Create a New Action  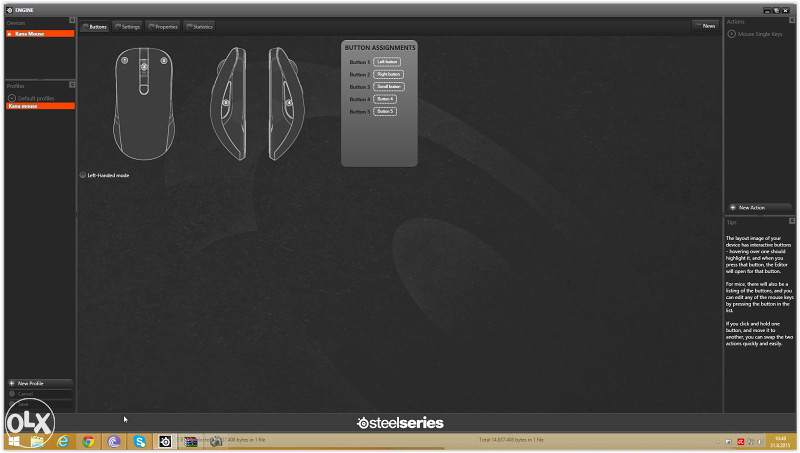pyautogui.click(x=759, y=208)
